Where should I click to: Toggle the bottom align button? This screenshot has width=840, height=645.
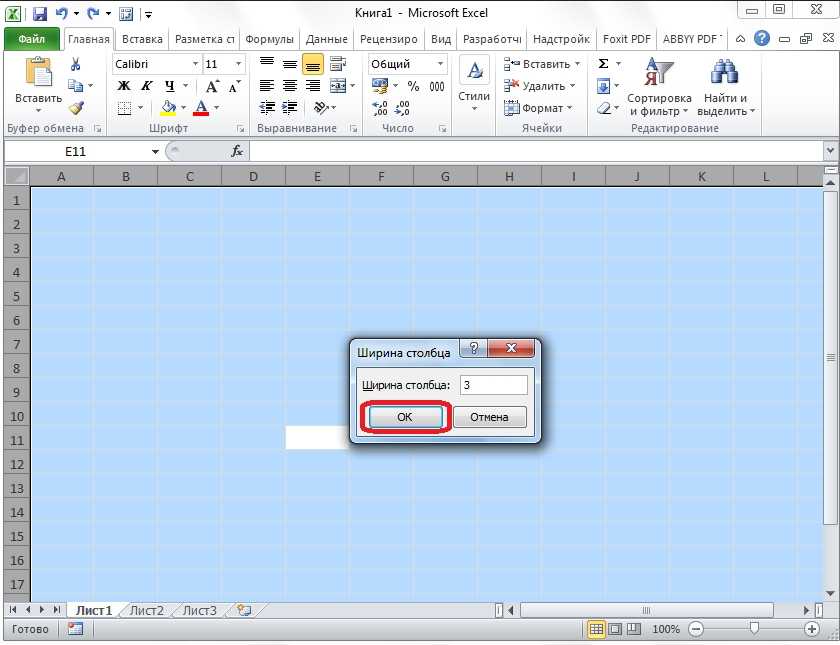click(312, 64)
